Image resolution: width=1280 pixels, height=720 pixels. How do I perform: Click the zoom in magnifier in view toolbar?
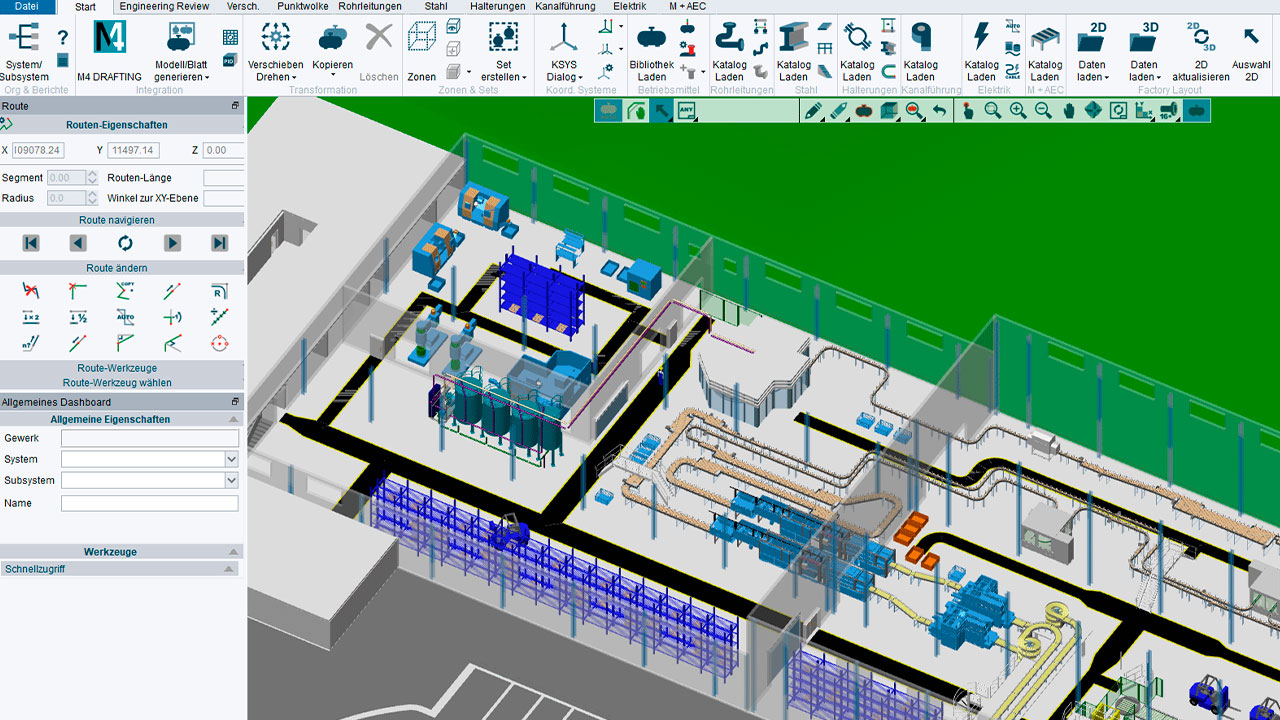[x=1018, y=111]
